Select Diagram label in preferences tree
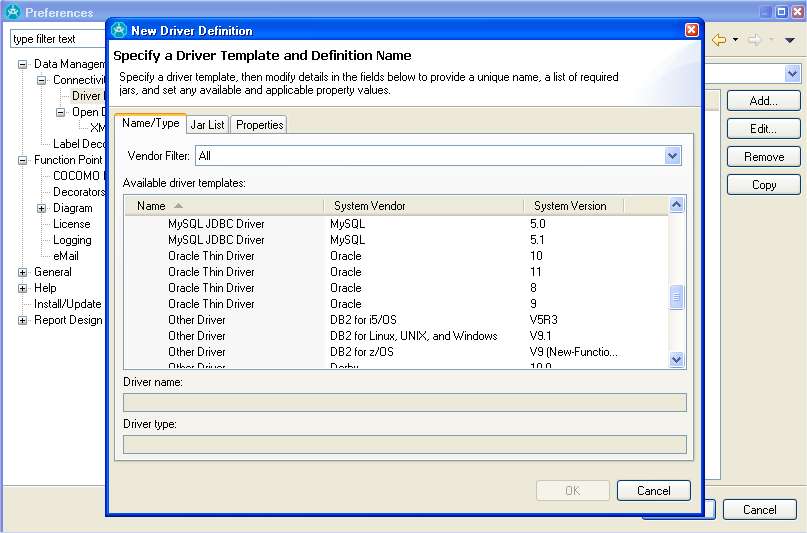The image size is (807, 533). (73, 208)
